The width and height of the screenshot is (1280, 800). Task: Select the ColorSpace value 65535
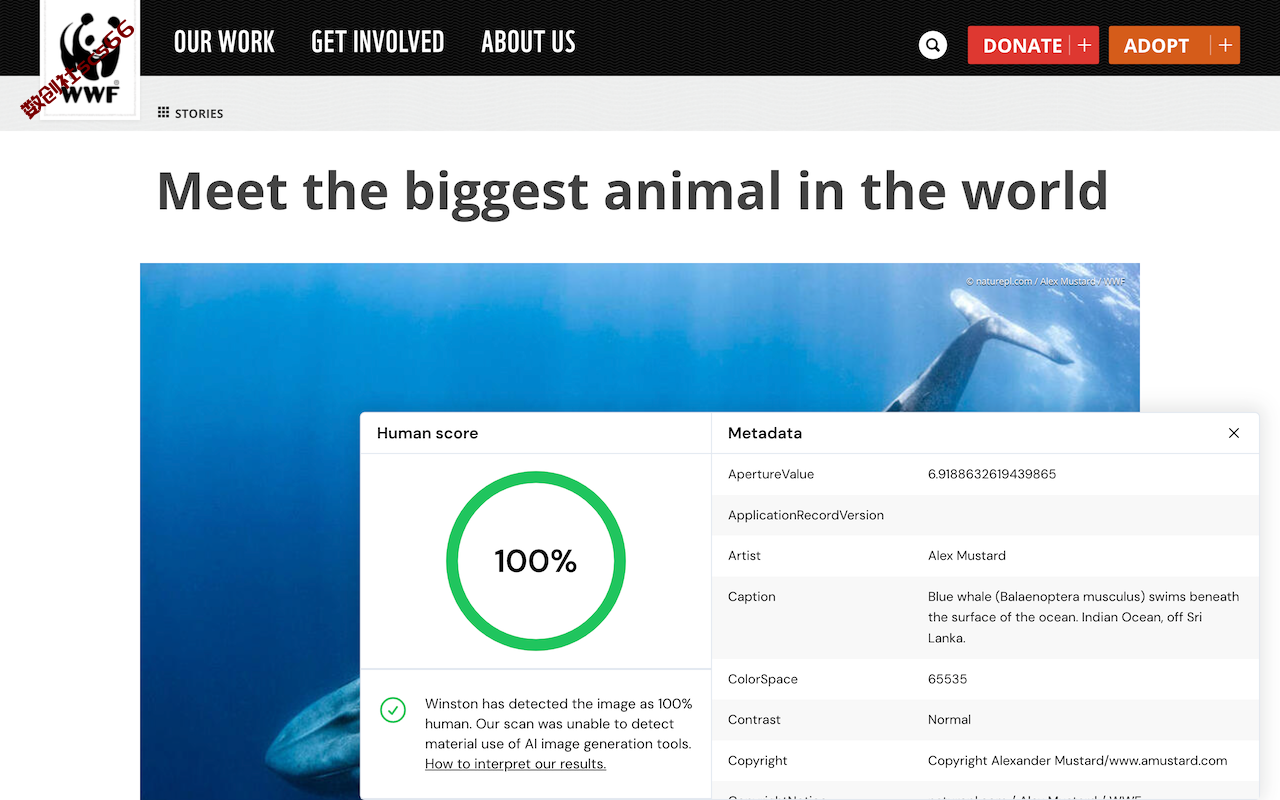point(947,679)
